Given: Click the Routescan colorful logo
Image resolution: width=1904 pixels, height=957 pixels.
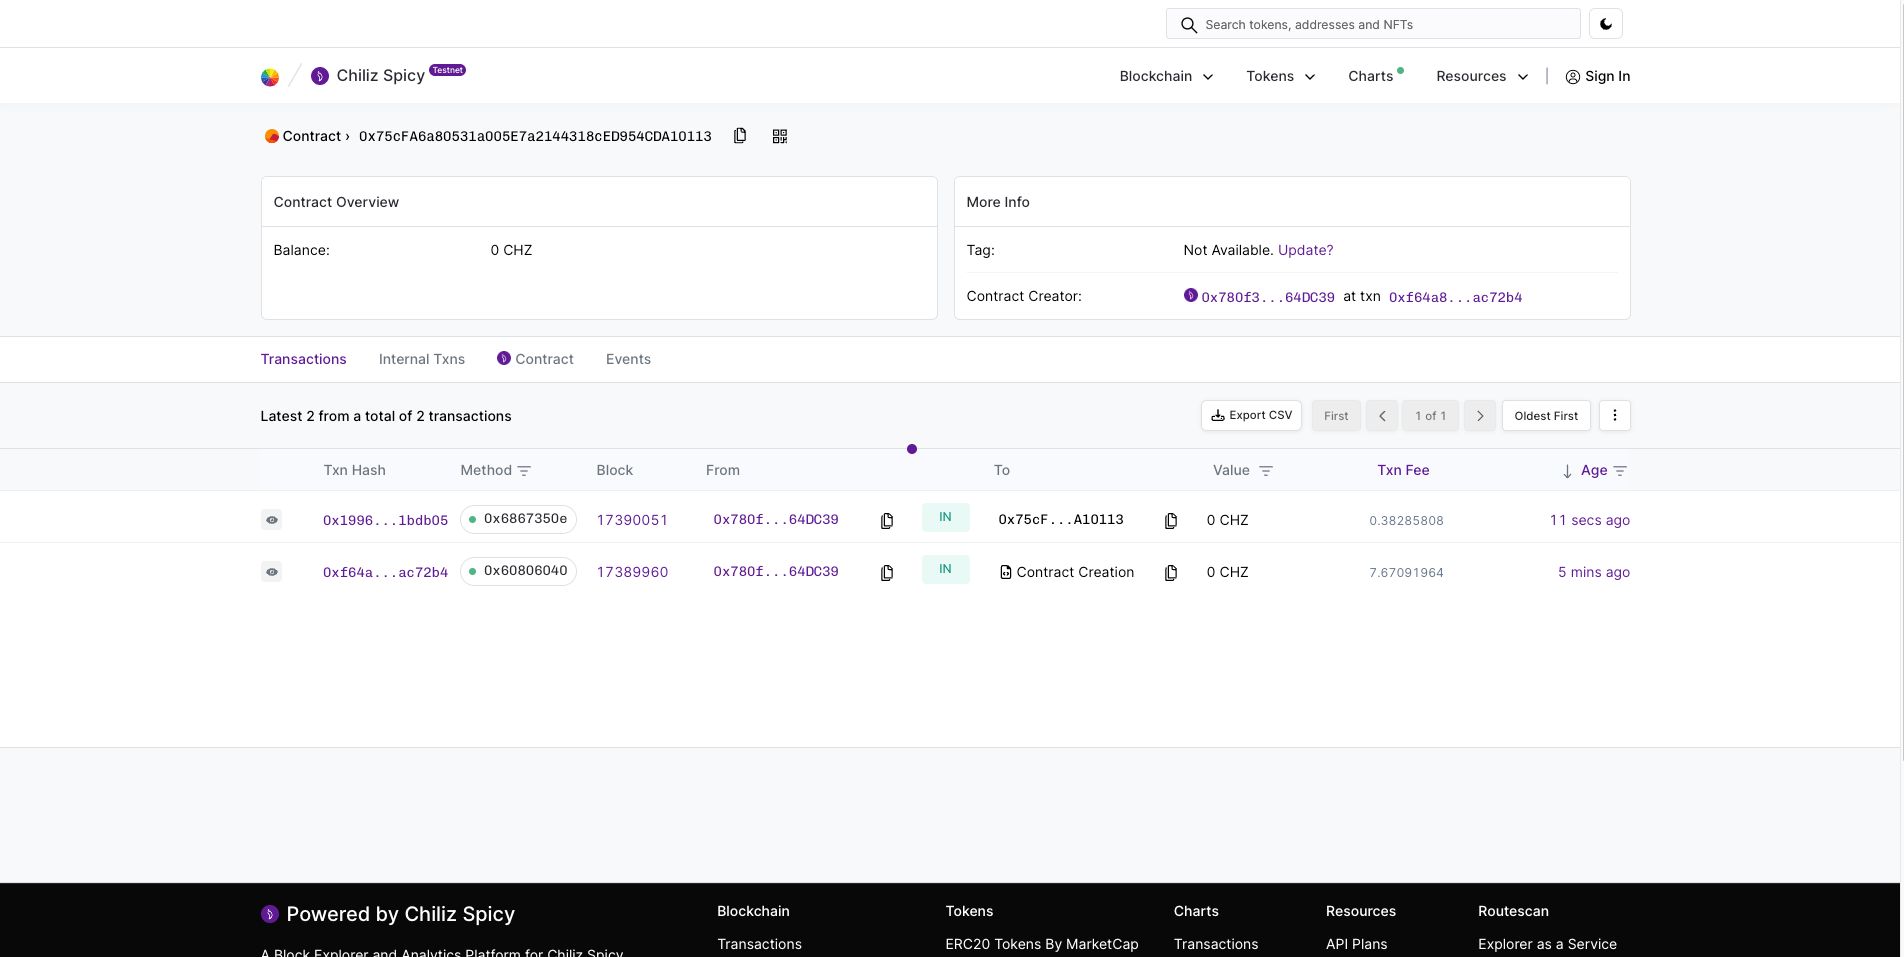Looking at the screenshot, I should click(x=270, y=77).
